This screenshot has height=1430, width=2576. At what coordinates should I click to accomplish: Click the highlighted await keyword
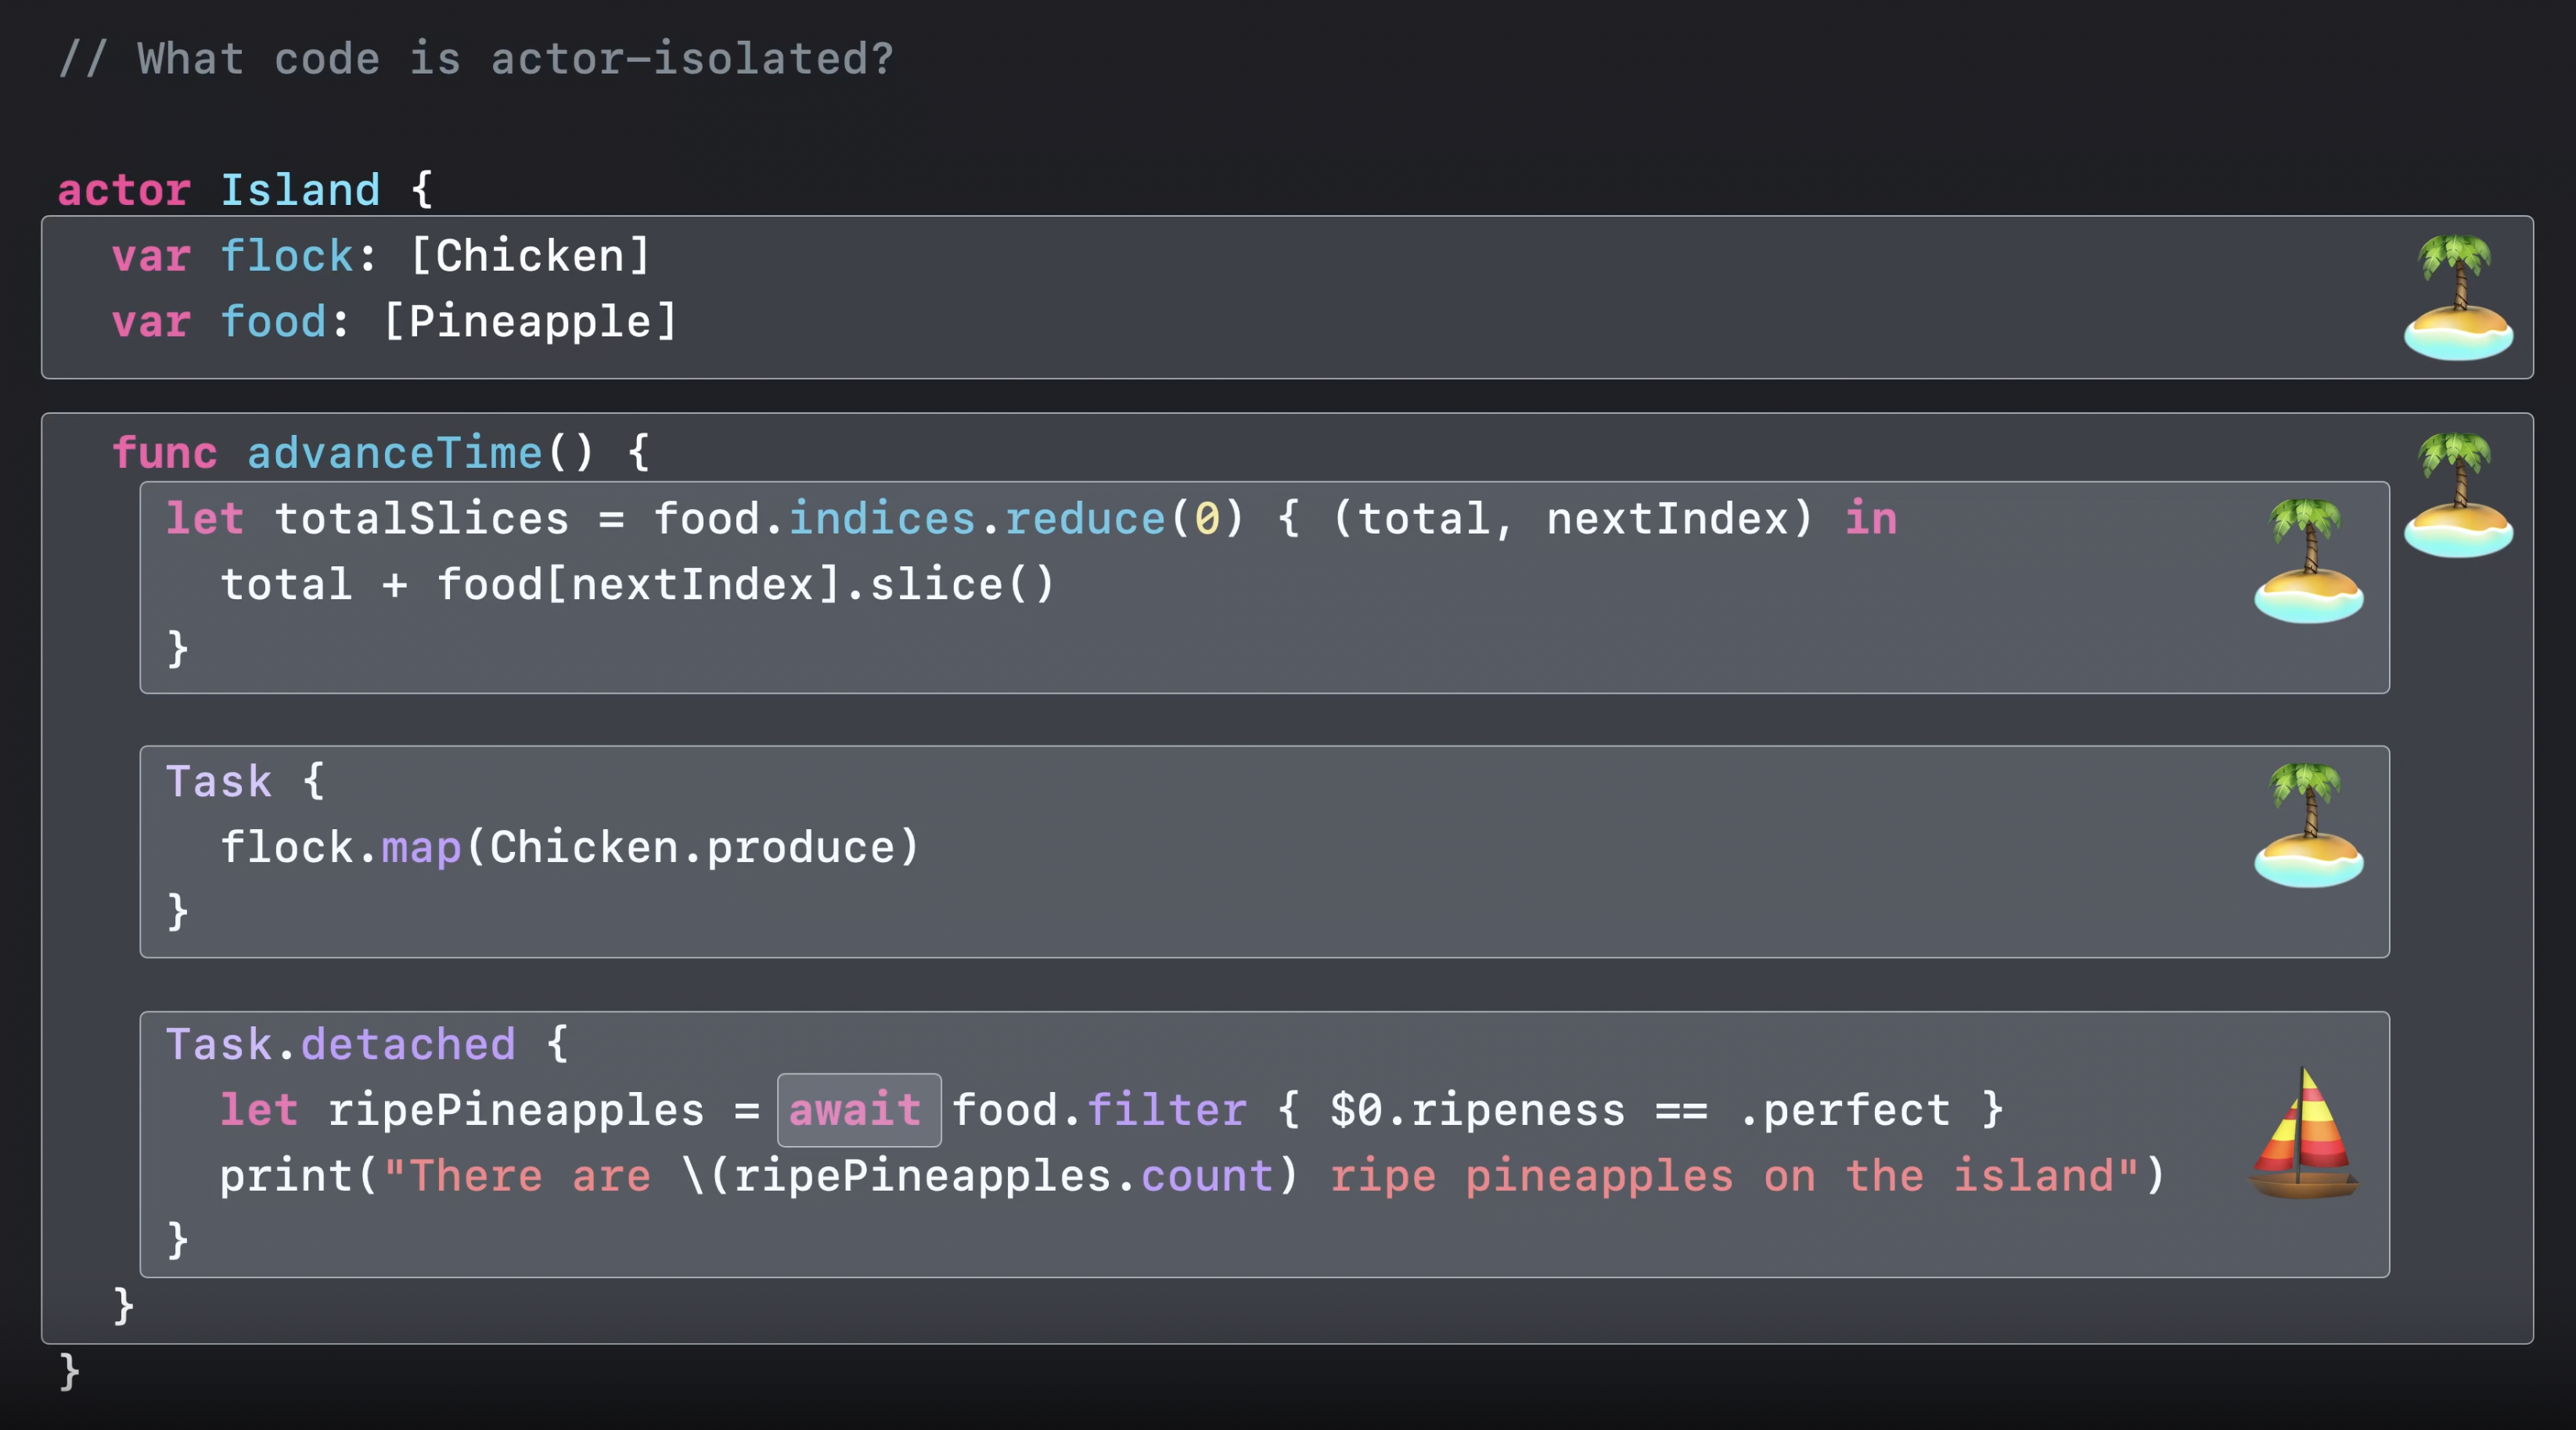(x=857, y=1110)
